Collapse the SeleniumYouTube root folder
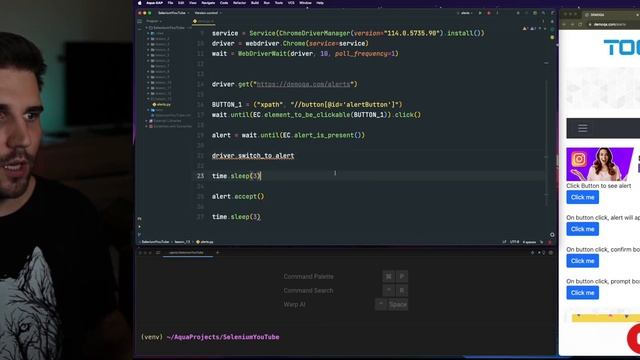Screen dimensions: 640x360 tap(147, 28)
